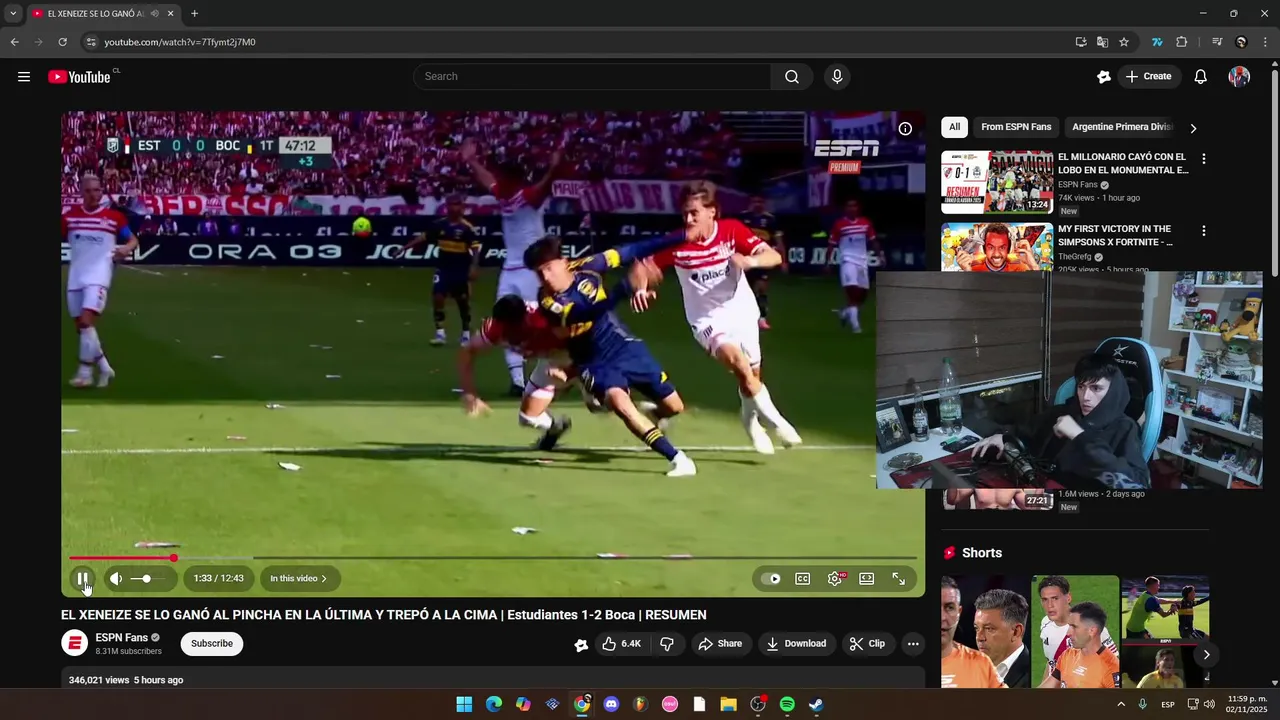Open the YouTube notifications bell
Image resolution: width=1280 pixels, height=720 pixels.
coord(1201,77)
